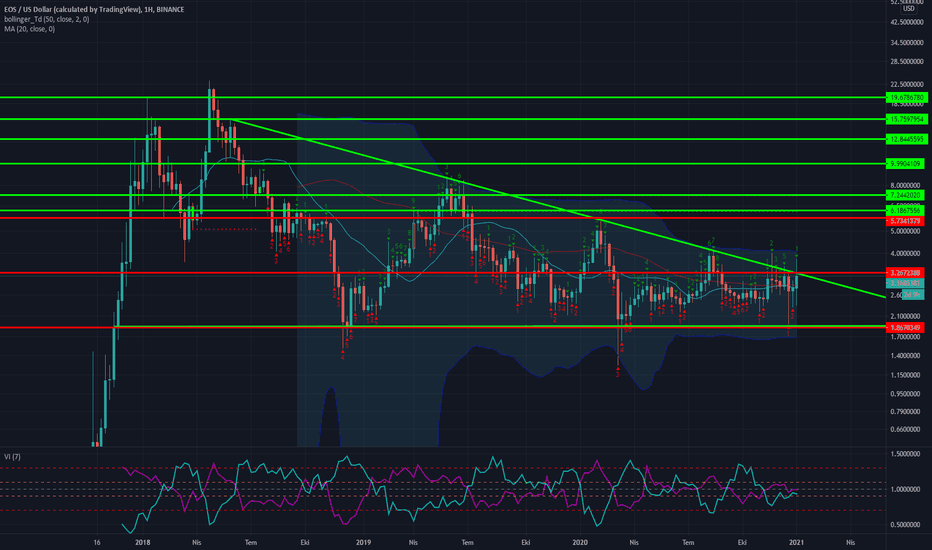Open the EOS / US Dollar symbol title

coord(94,10)
